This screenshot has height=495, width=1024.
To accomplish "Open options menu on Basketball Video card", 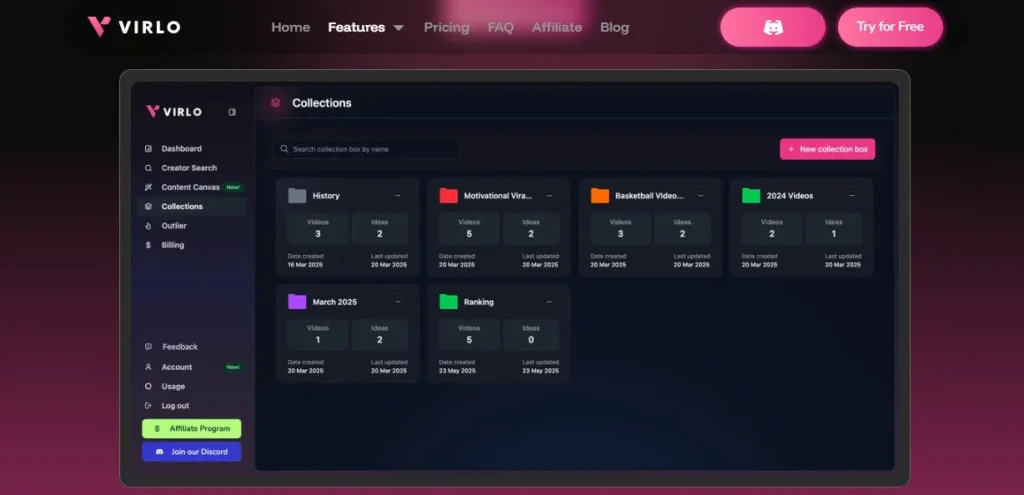I will pyautogui.click(x=701, y=195).
